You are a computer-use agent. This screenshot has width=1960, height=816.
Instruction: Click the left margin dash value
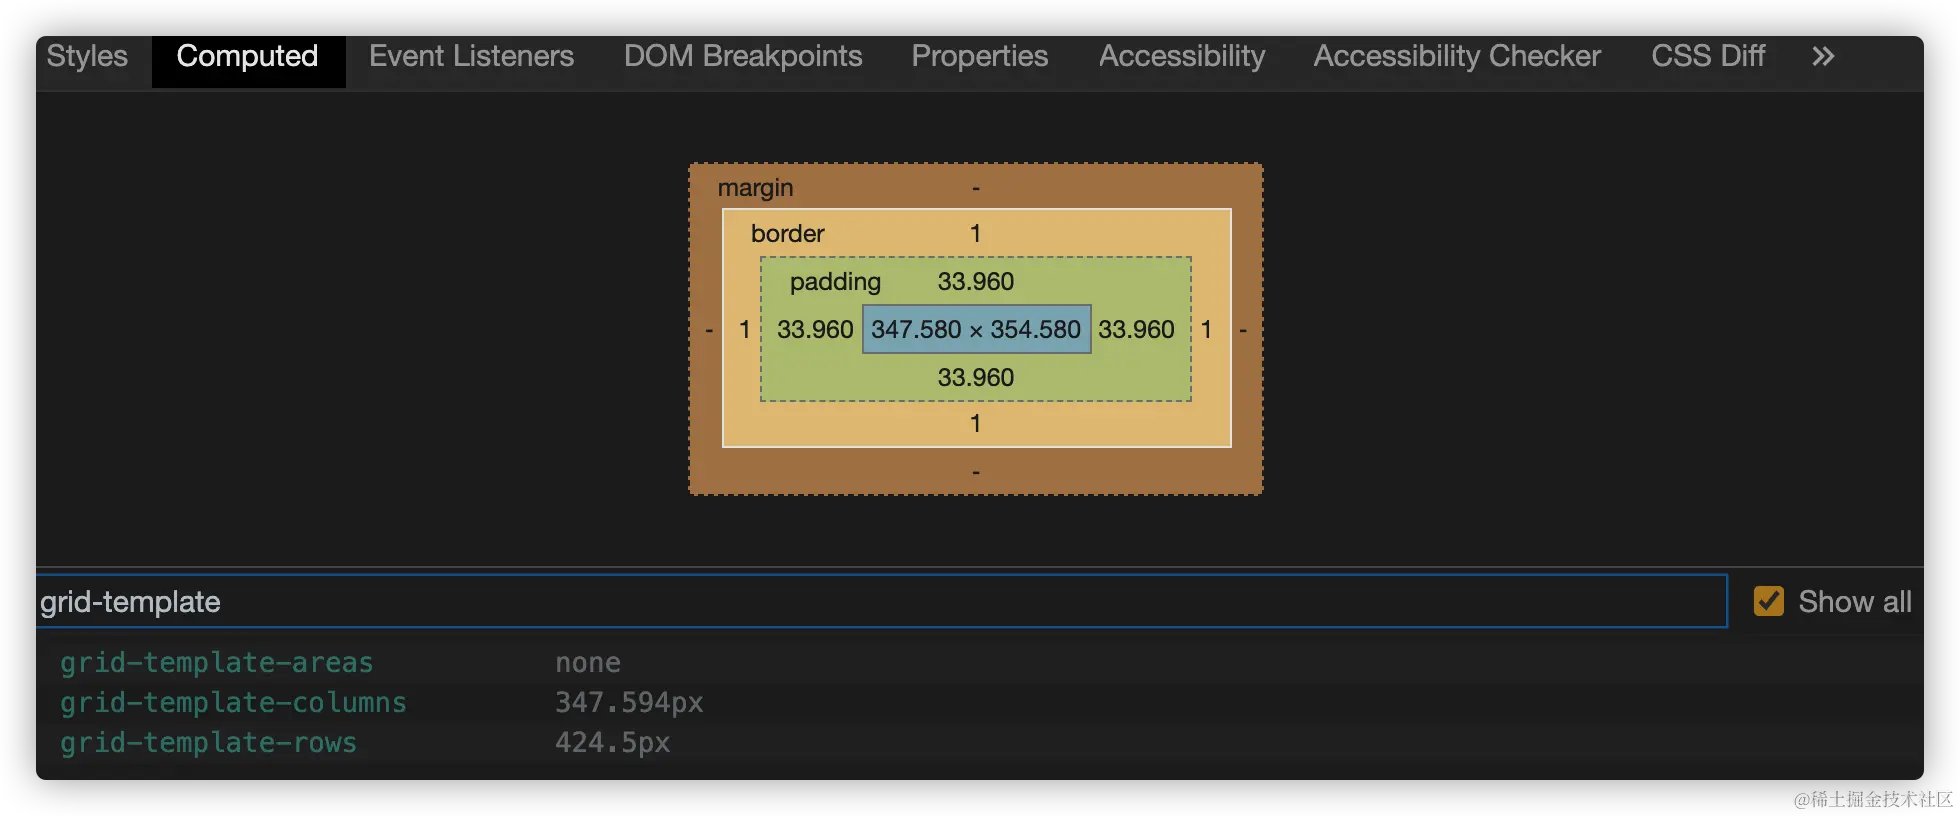[x=709, y=330]
